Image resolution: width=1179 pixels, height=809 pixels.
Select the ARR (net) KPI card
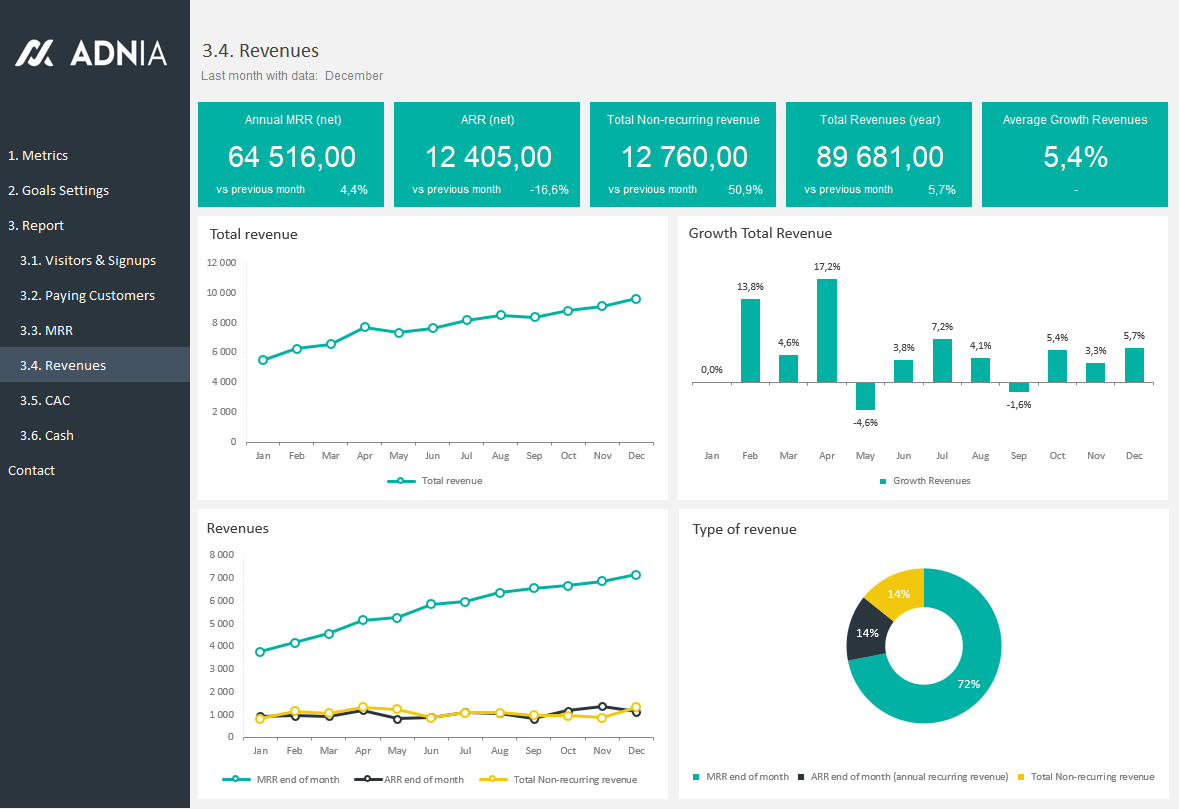click(487, 154)
